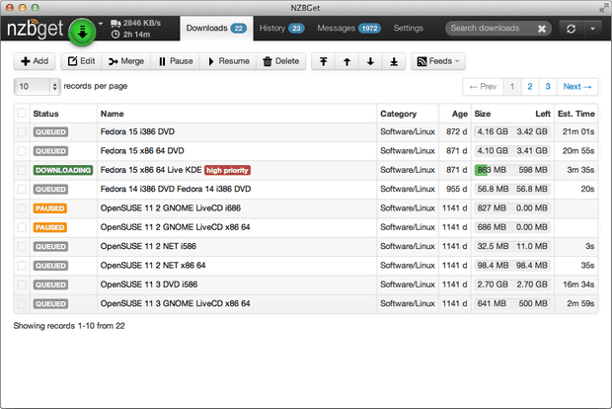Check the Fedora 14 i386 DVD checkbox
Screen dimensions: 612x409
pyautogui.click(x=22, y=189)
